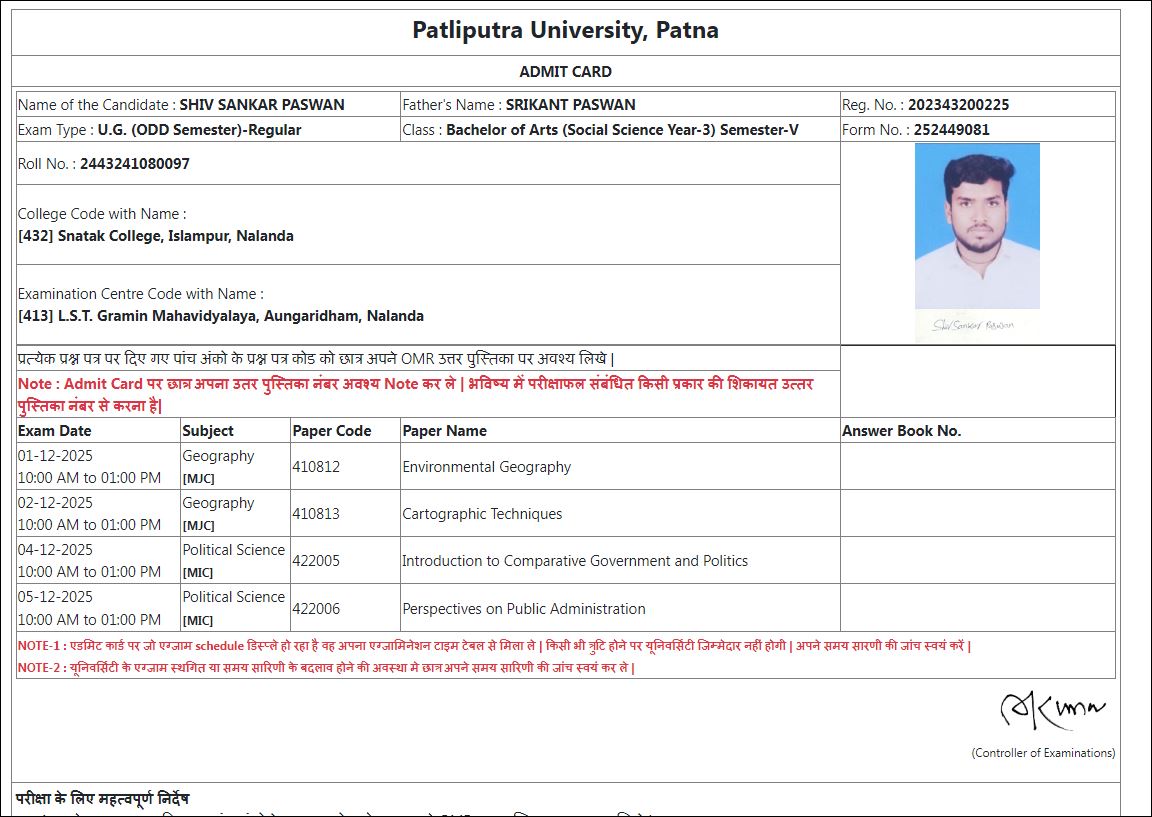The width and height of the screenshot is (1152, 817).
Task: Click the 04-12-2025 exam date cell
Action: 56,549
